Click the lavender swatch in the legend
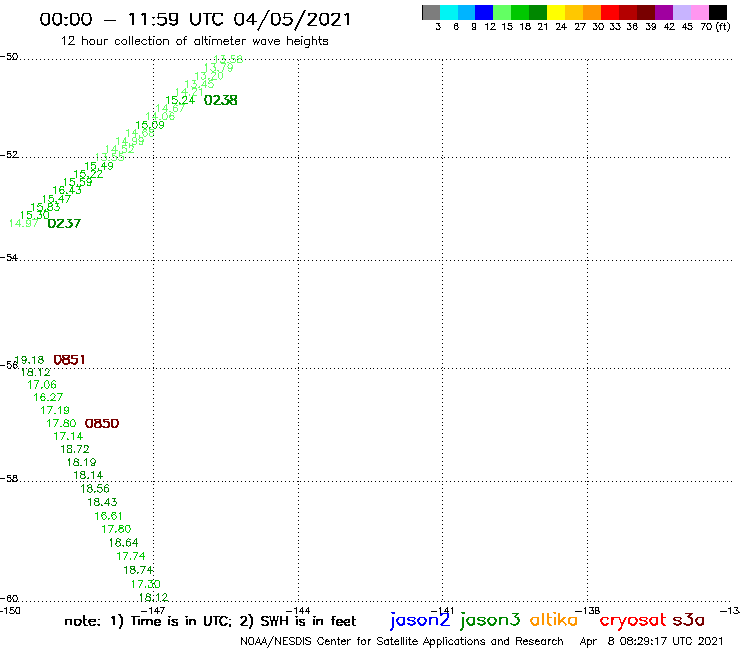Viewport: 740px width, 650px height. tap(682, 12)
